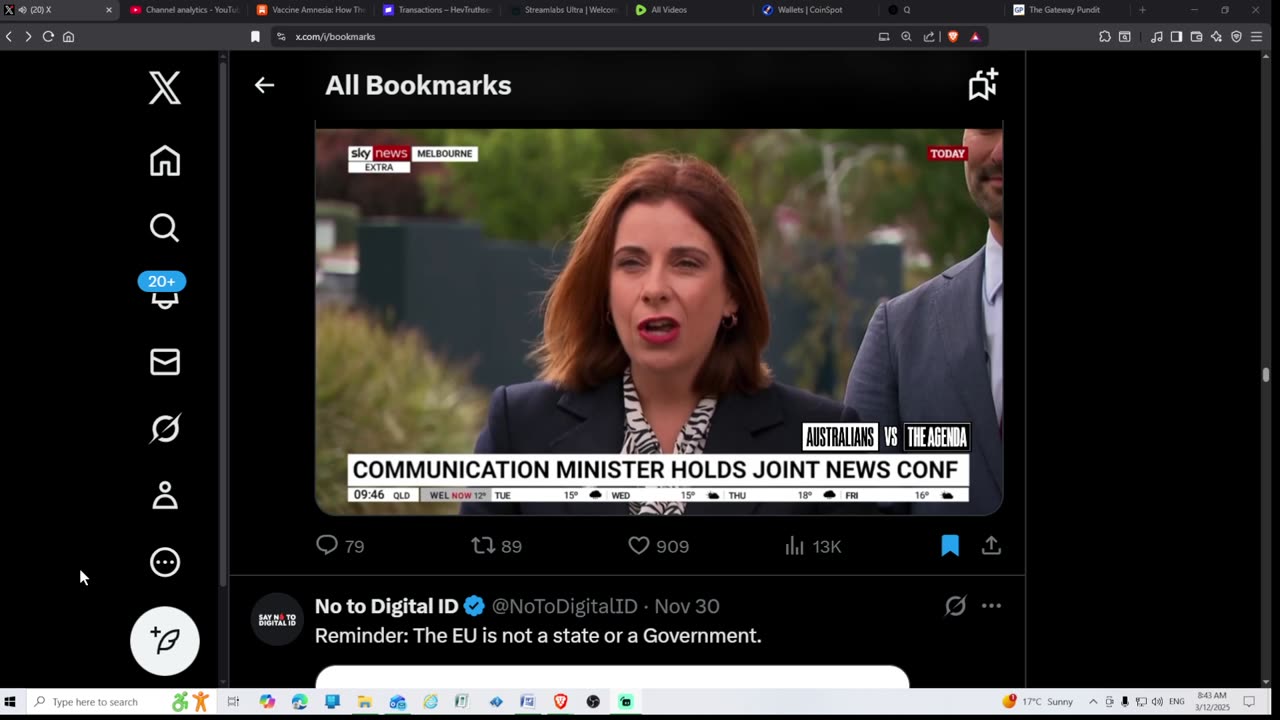
Task: Open Brave Shields lion icon
Action: pyautogui.click(x=952, y=36)
